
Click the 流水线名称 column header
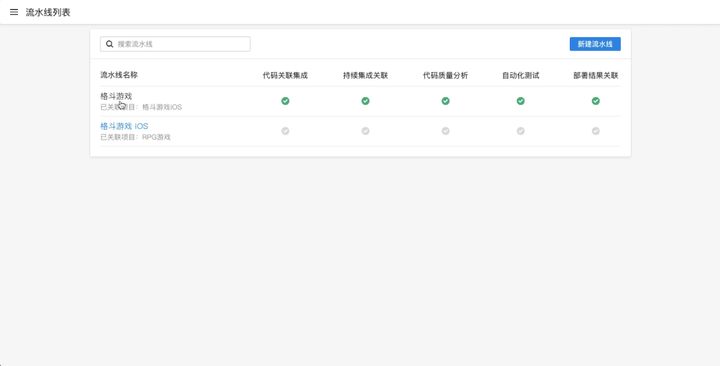(119, 75)
